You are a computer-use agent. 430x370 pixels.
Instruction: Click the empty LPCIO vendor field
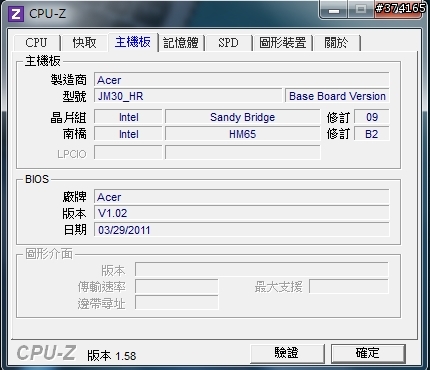pos(128,153)
